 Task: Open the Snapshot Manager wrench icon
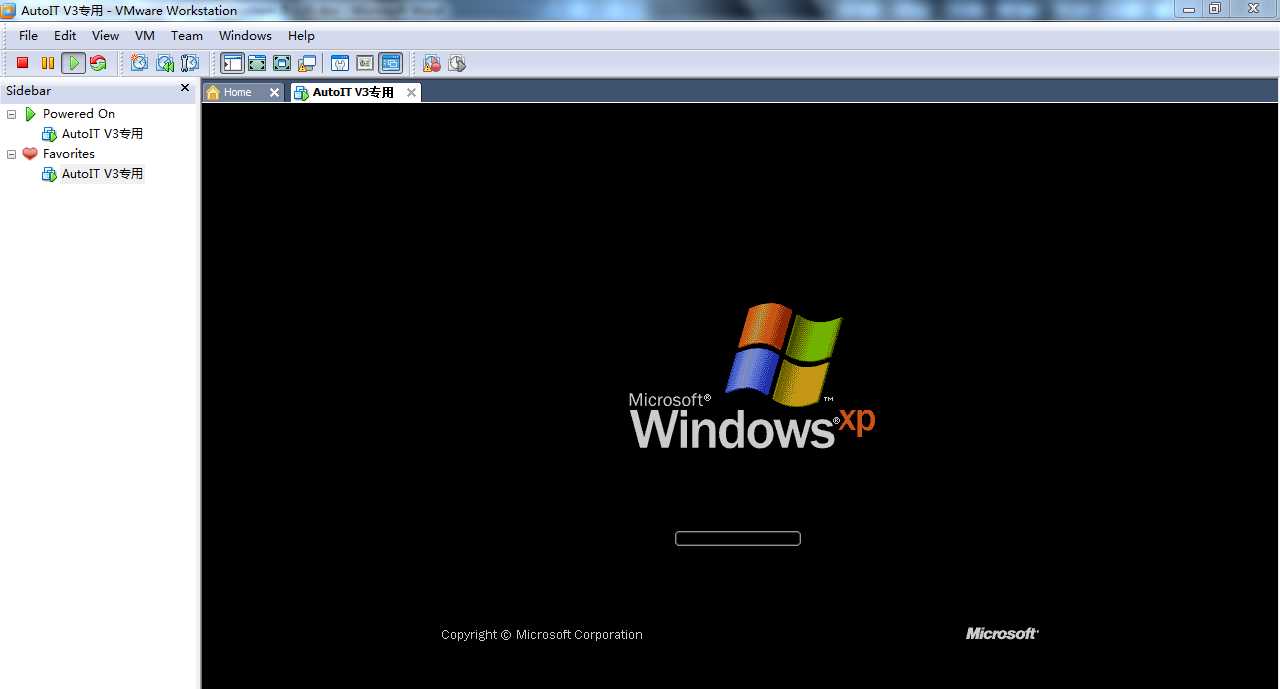[190, 63]
